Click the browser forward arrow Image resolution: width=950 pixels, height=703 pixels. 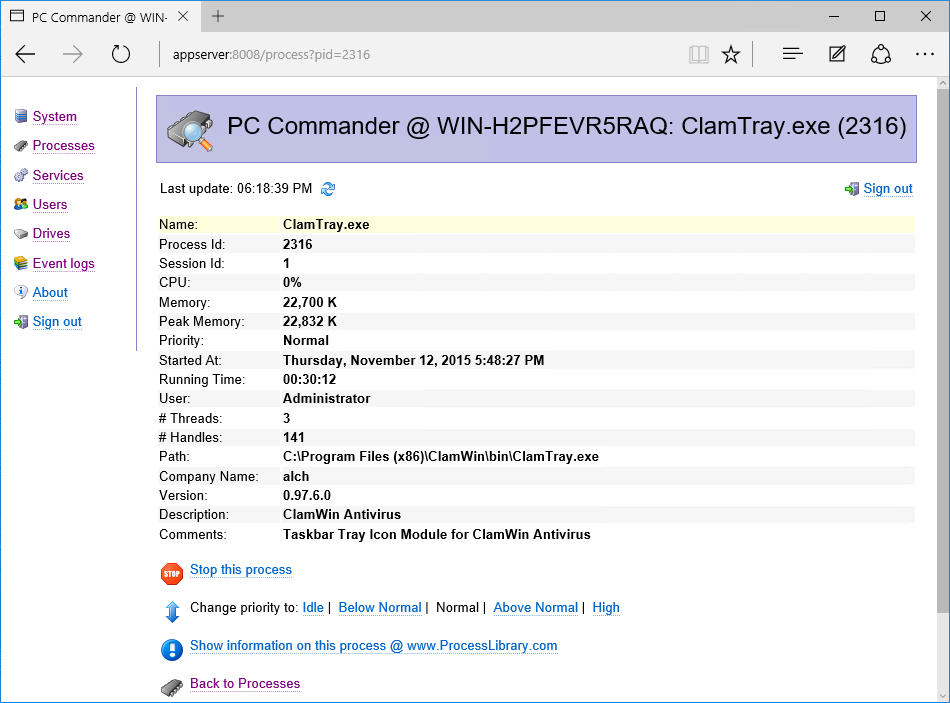point(73,55)
